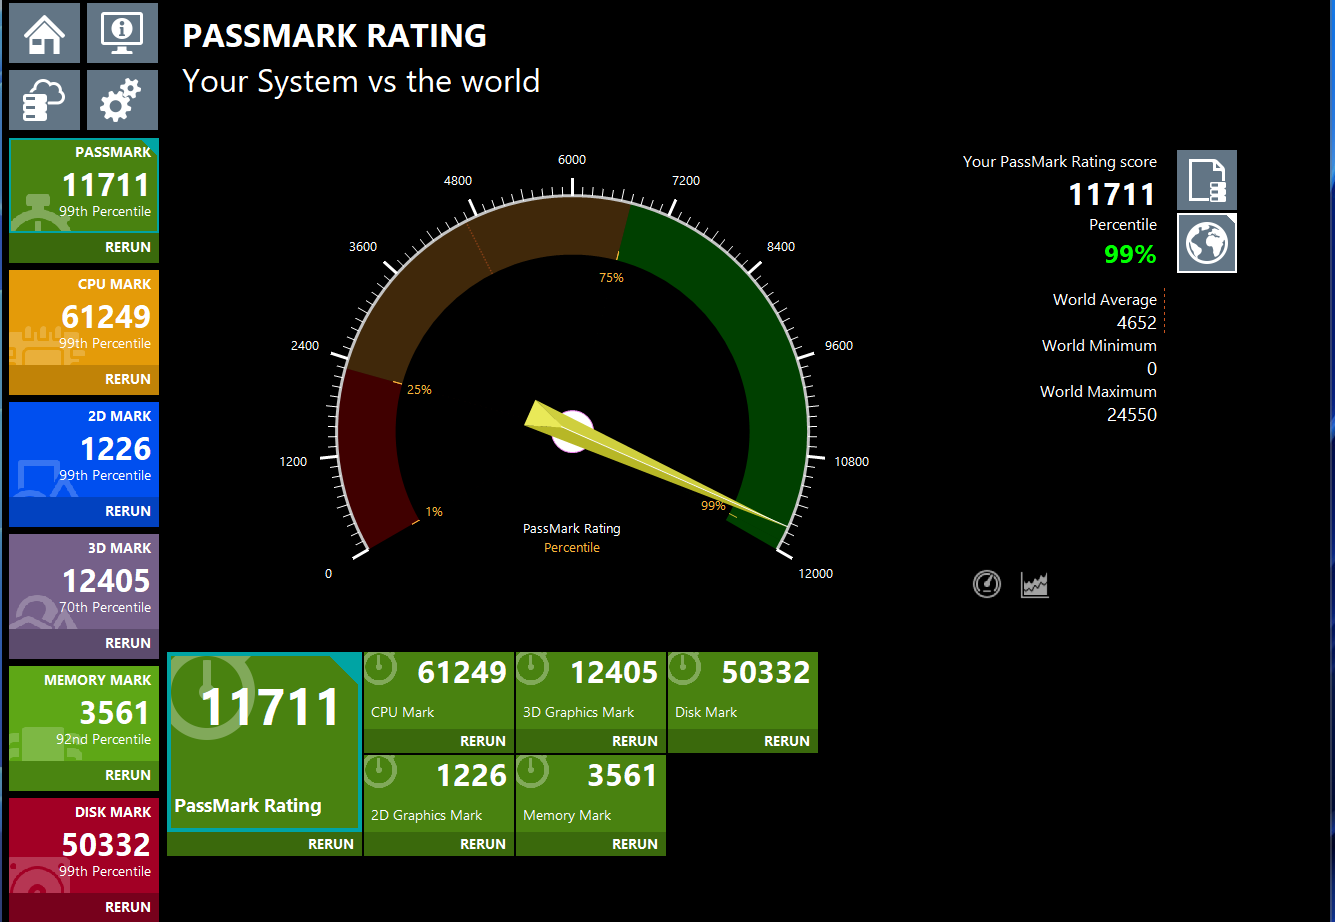This screenshot has width=1335, height=922.
Task: Switch to the speedometer gauge view icon
Action: point(987,584)
